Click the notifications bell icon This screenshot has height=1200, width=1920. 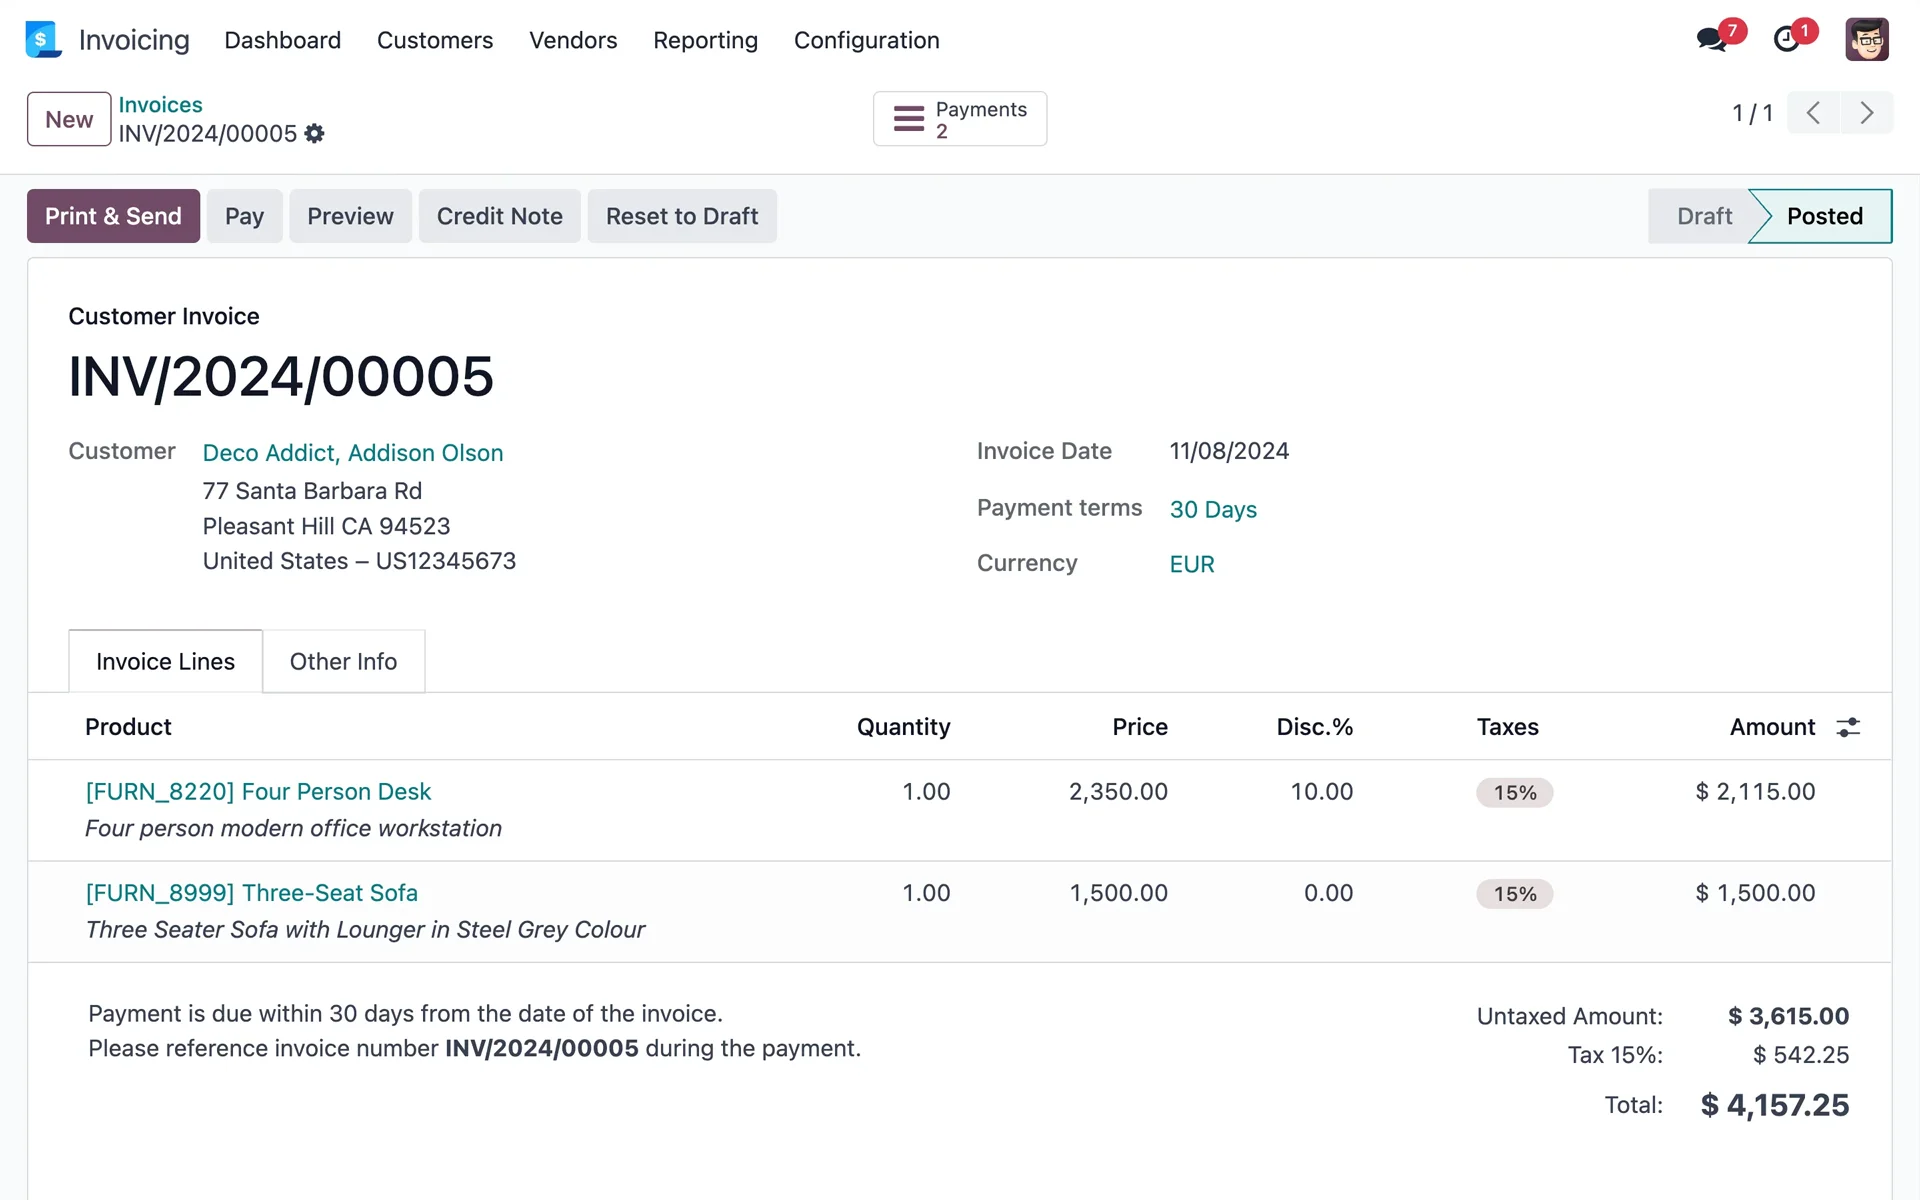point(1791,39)
